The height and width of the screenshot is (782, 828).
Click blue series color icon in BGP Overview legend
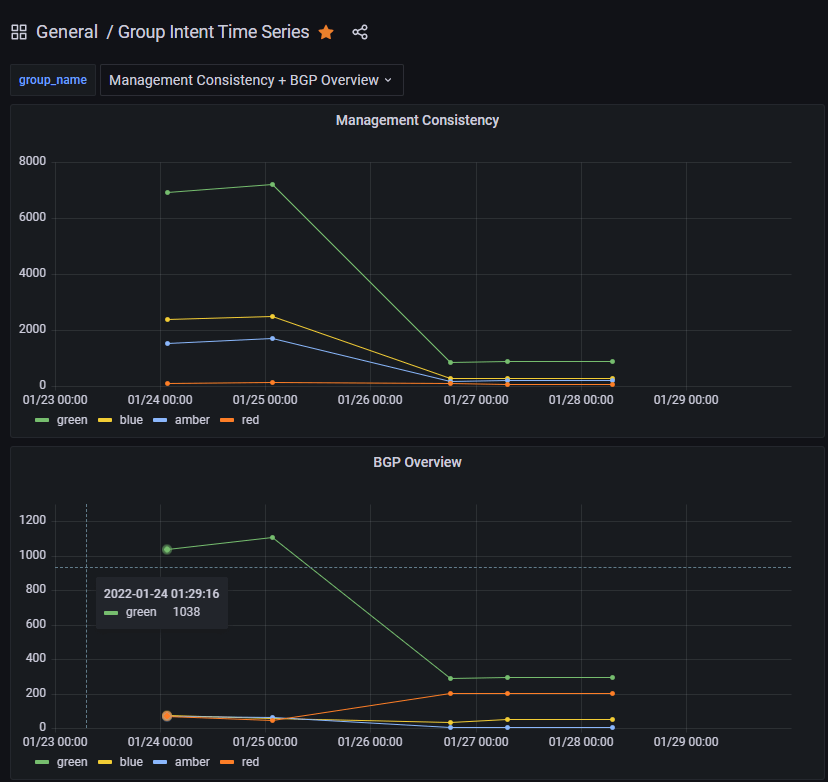point(104,762)
